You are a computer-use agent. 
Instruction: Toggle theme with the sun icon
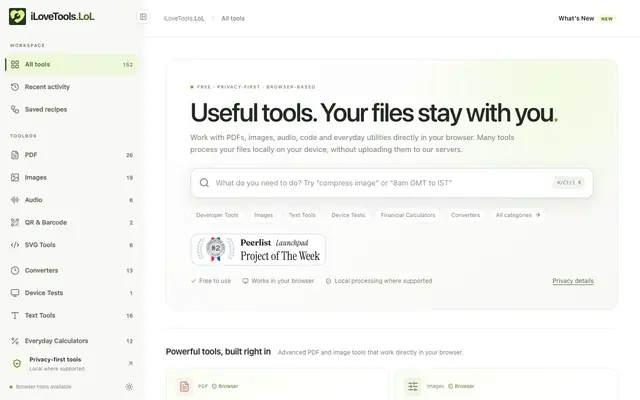pyautogui.click(x=129, y=387)
